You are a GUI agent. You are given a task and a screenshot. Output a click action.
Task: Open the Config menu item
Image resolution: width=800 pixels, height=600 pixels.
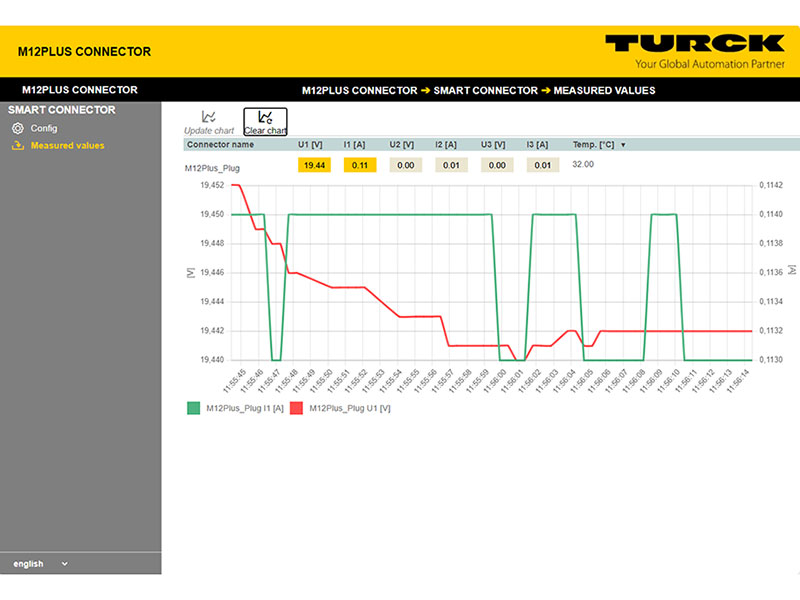[44, 128]
